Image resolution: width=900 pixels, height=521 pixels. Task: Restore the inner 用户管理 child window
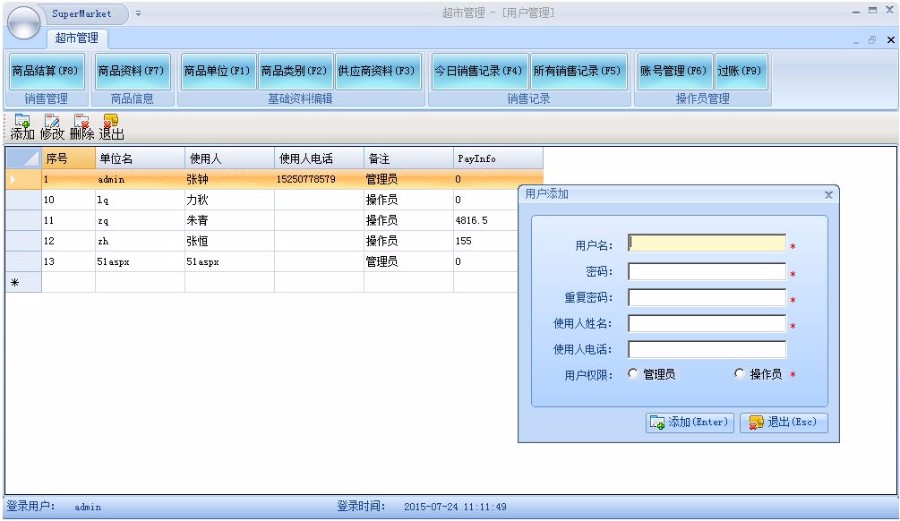tap(872, 40)
